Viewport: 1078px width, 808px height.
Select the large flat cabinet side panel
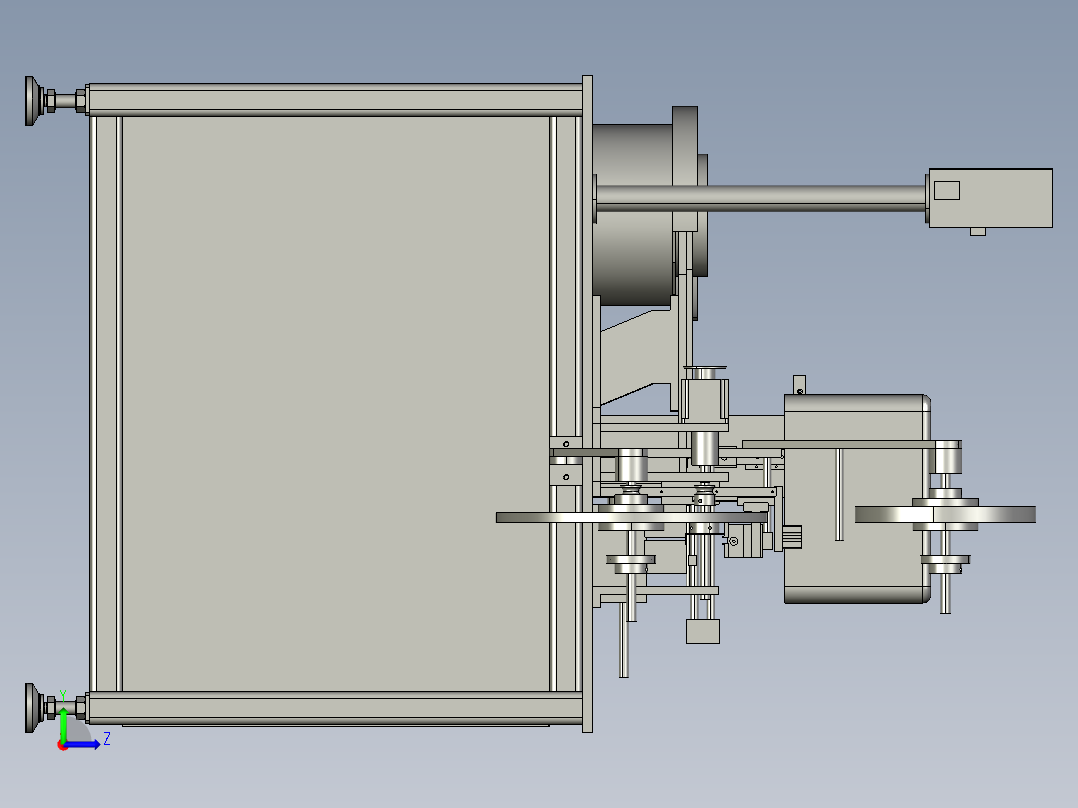coord(336,404)
